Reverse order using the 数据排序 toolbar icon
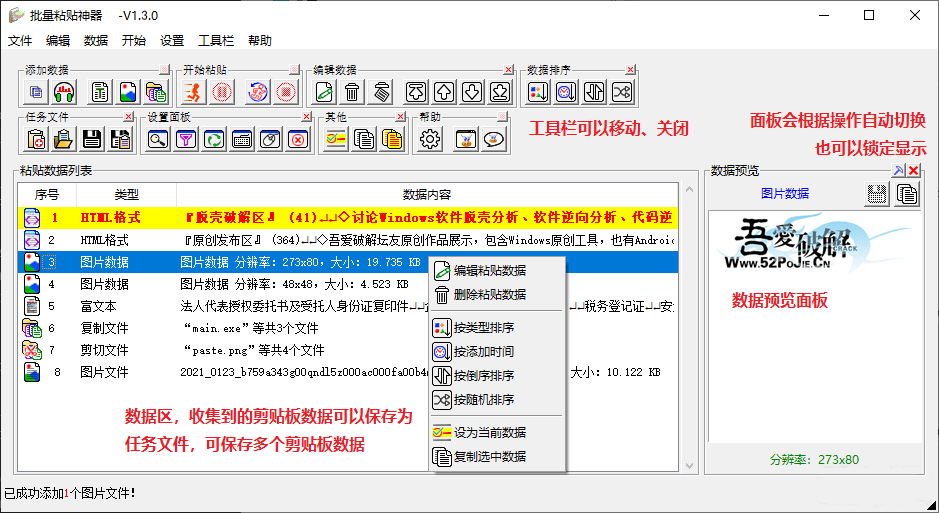The image size is (939, 513). tap(594, 92)
